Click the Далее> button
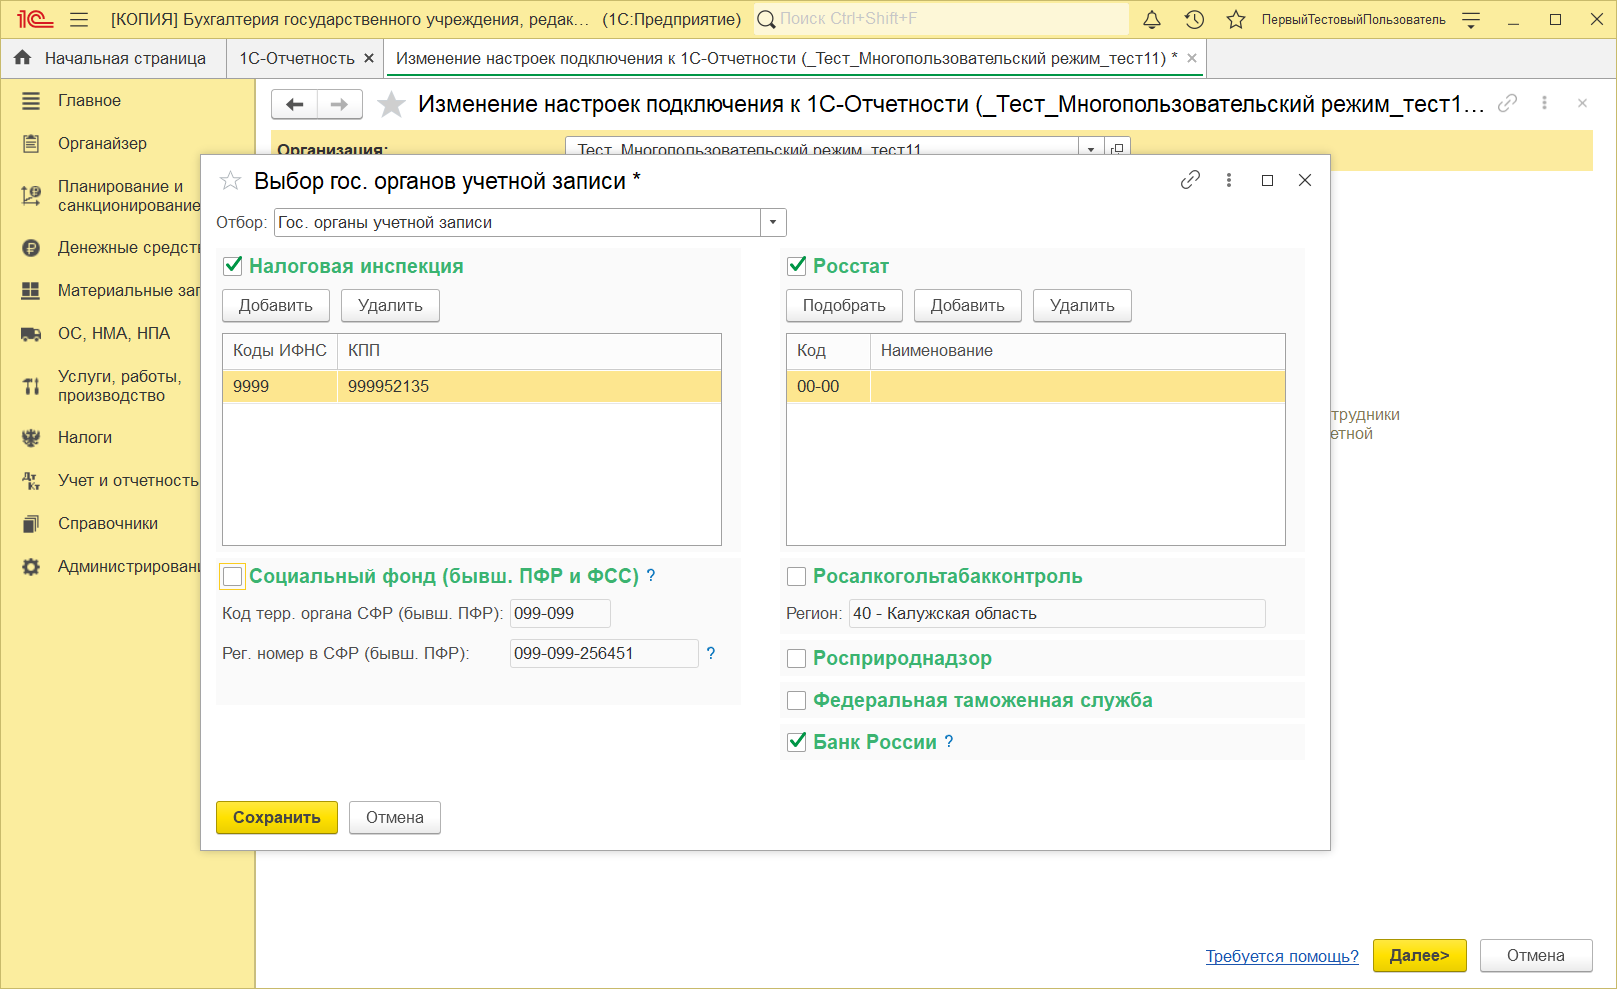Image resolution: width=1617 pixels, height=989 pixels. [1419, 956]
